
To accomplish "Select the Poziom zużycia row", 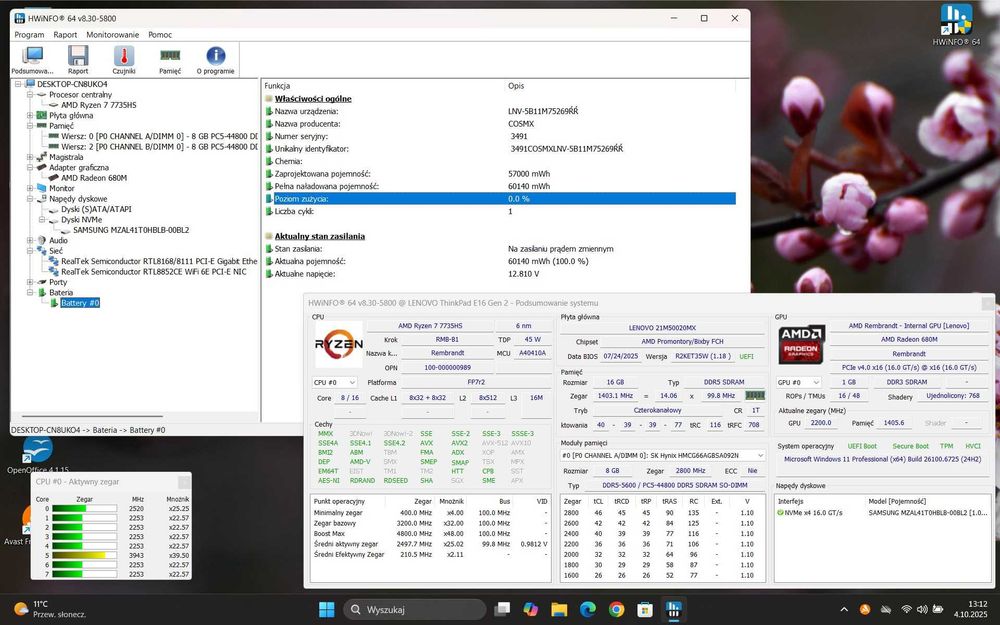I will point(500,198).
